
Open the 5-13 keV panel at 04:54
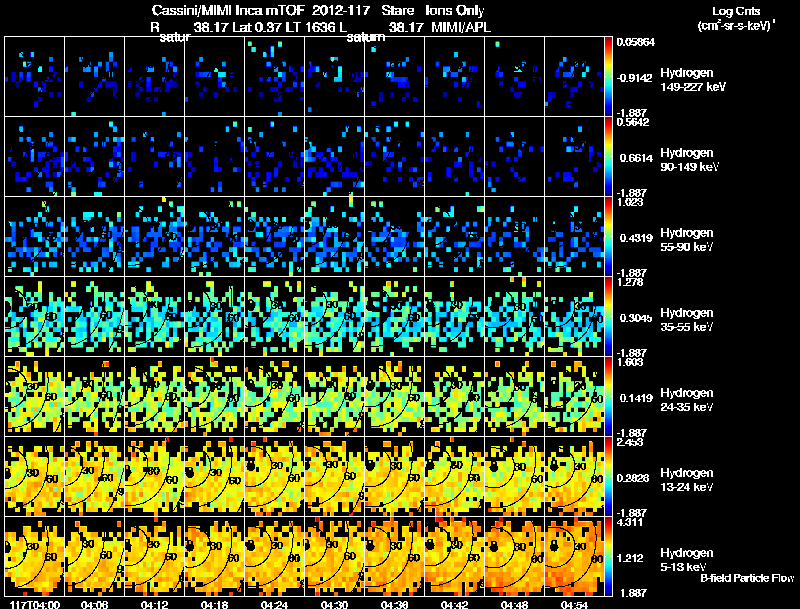pos(575,556)
